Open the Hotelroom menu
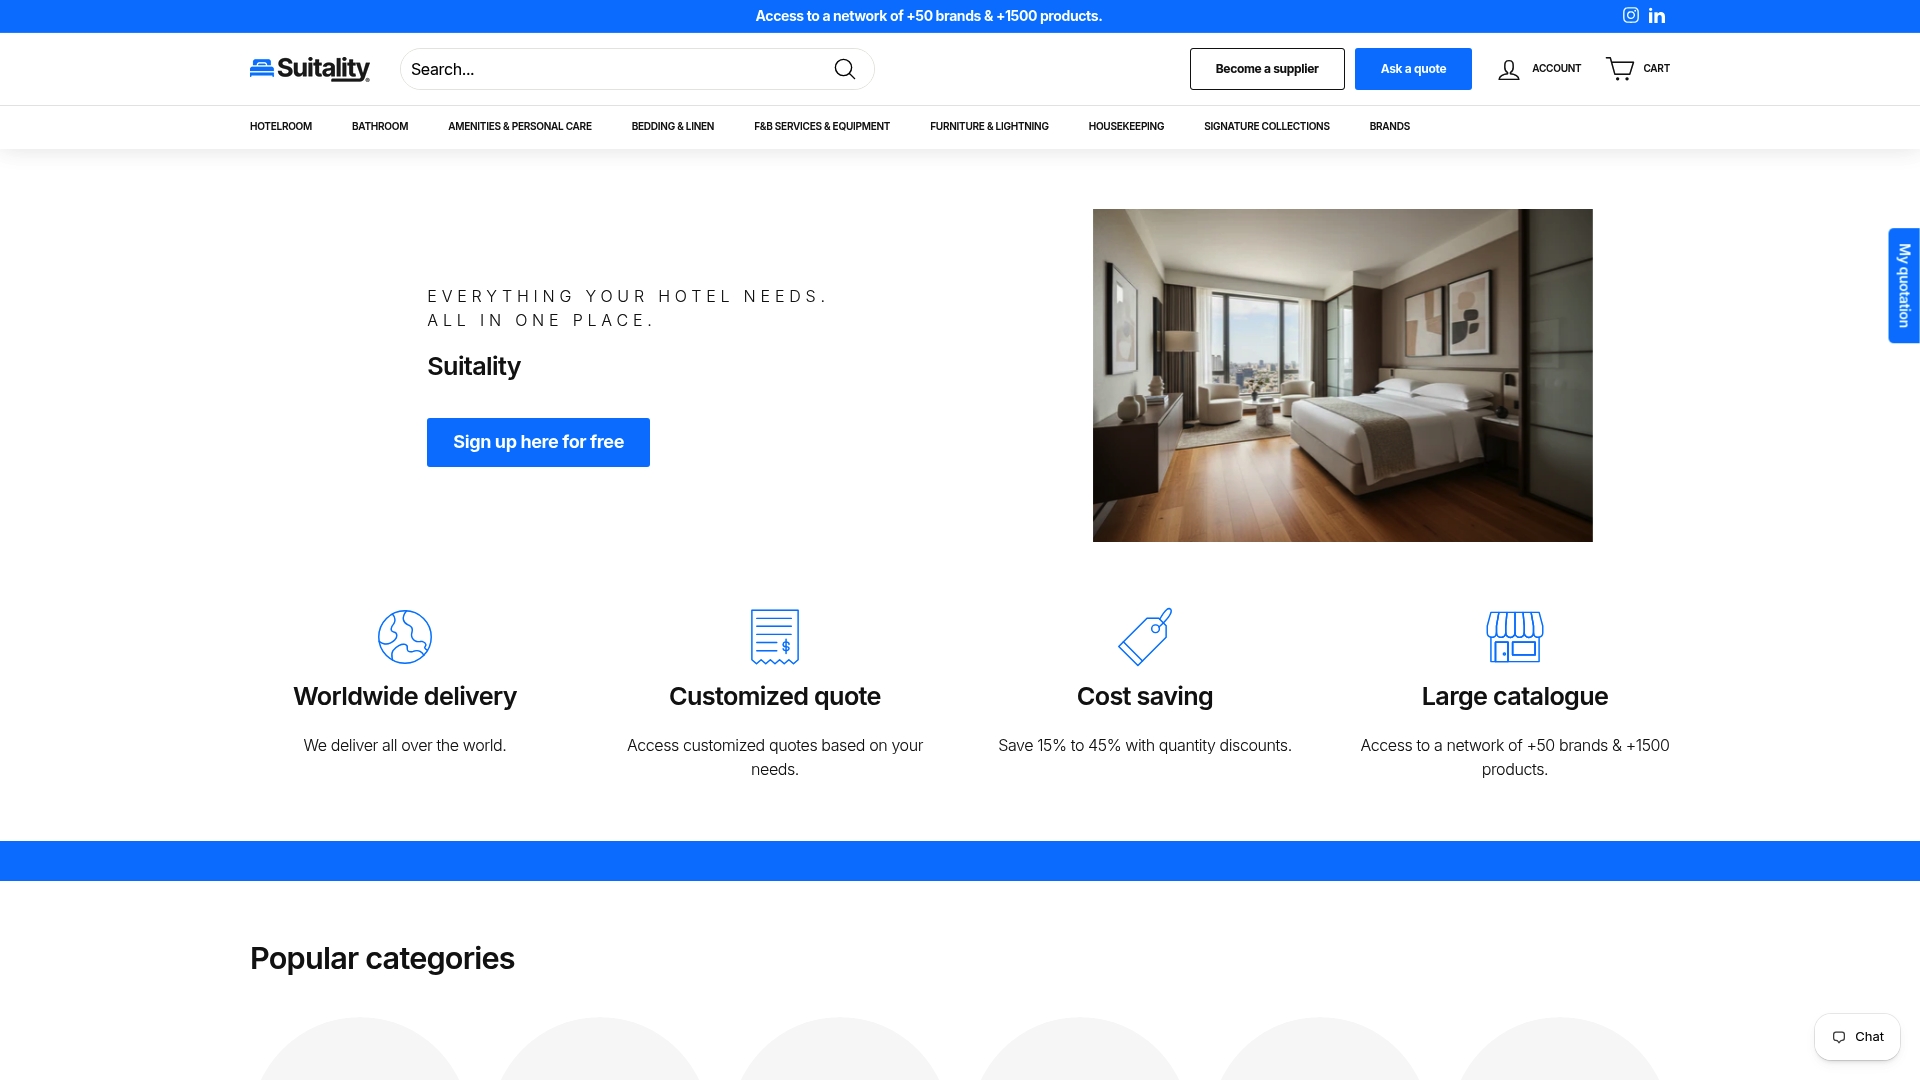Image resolution: width=1920 pixels, height=1080 pixels. point(281,127)
